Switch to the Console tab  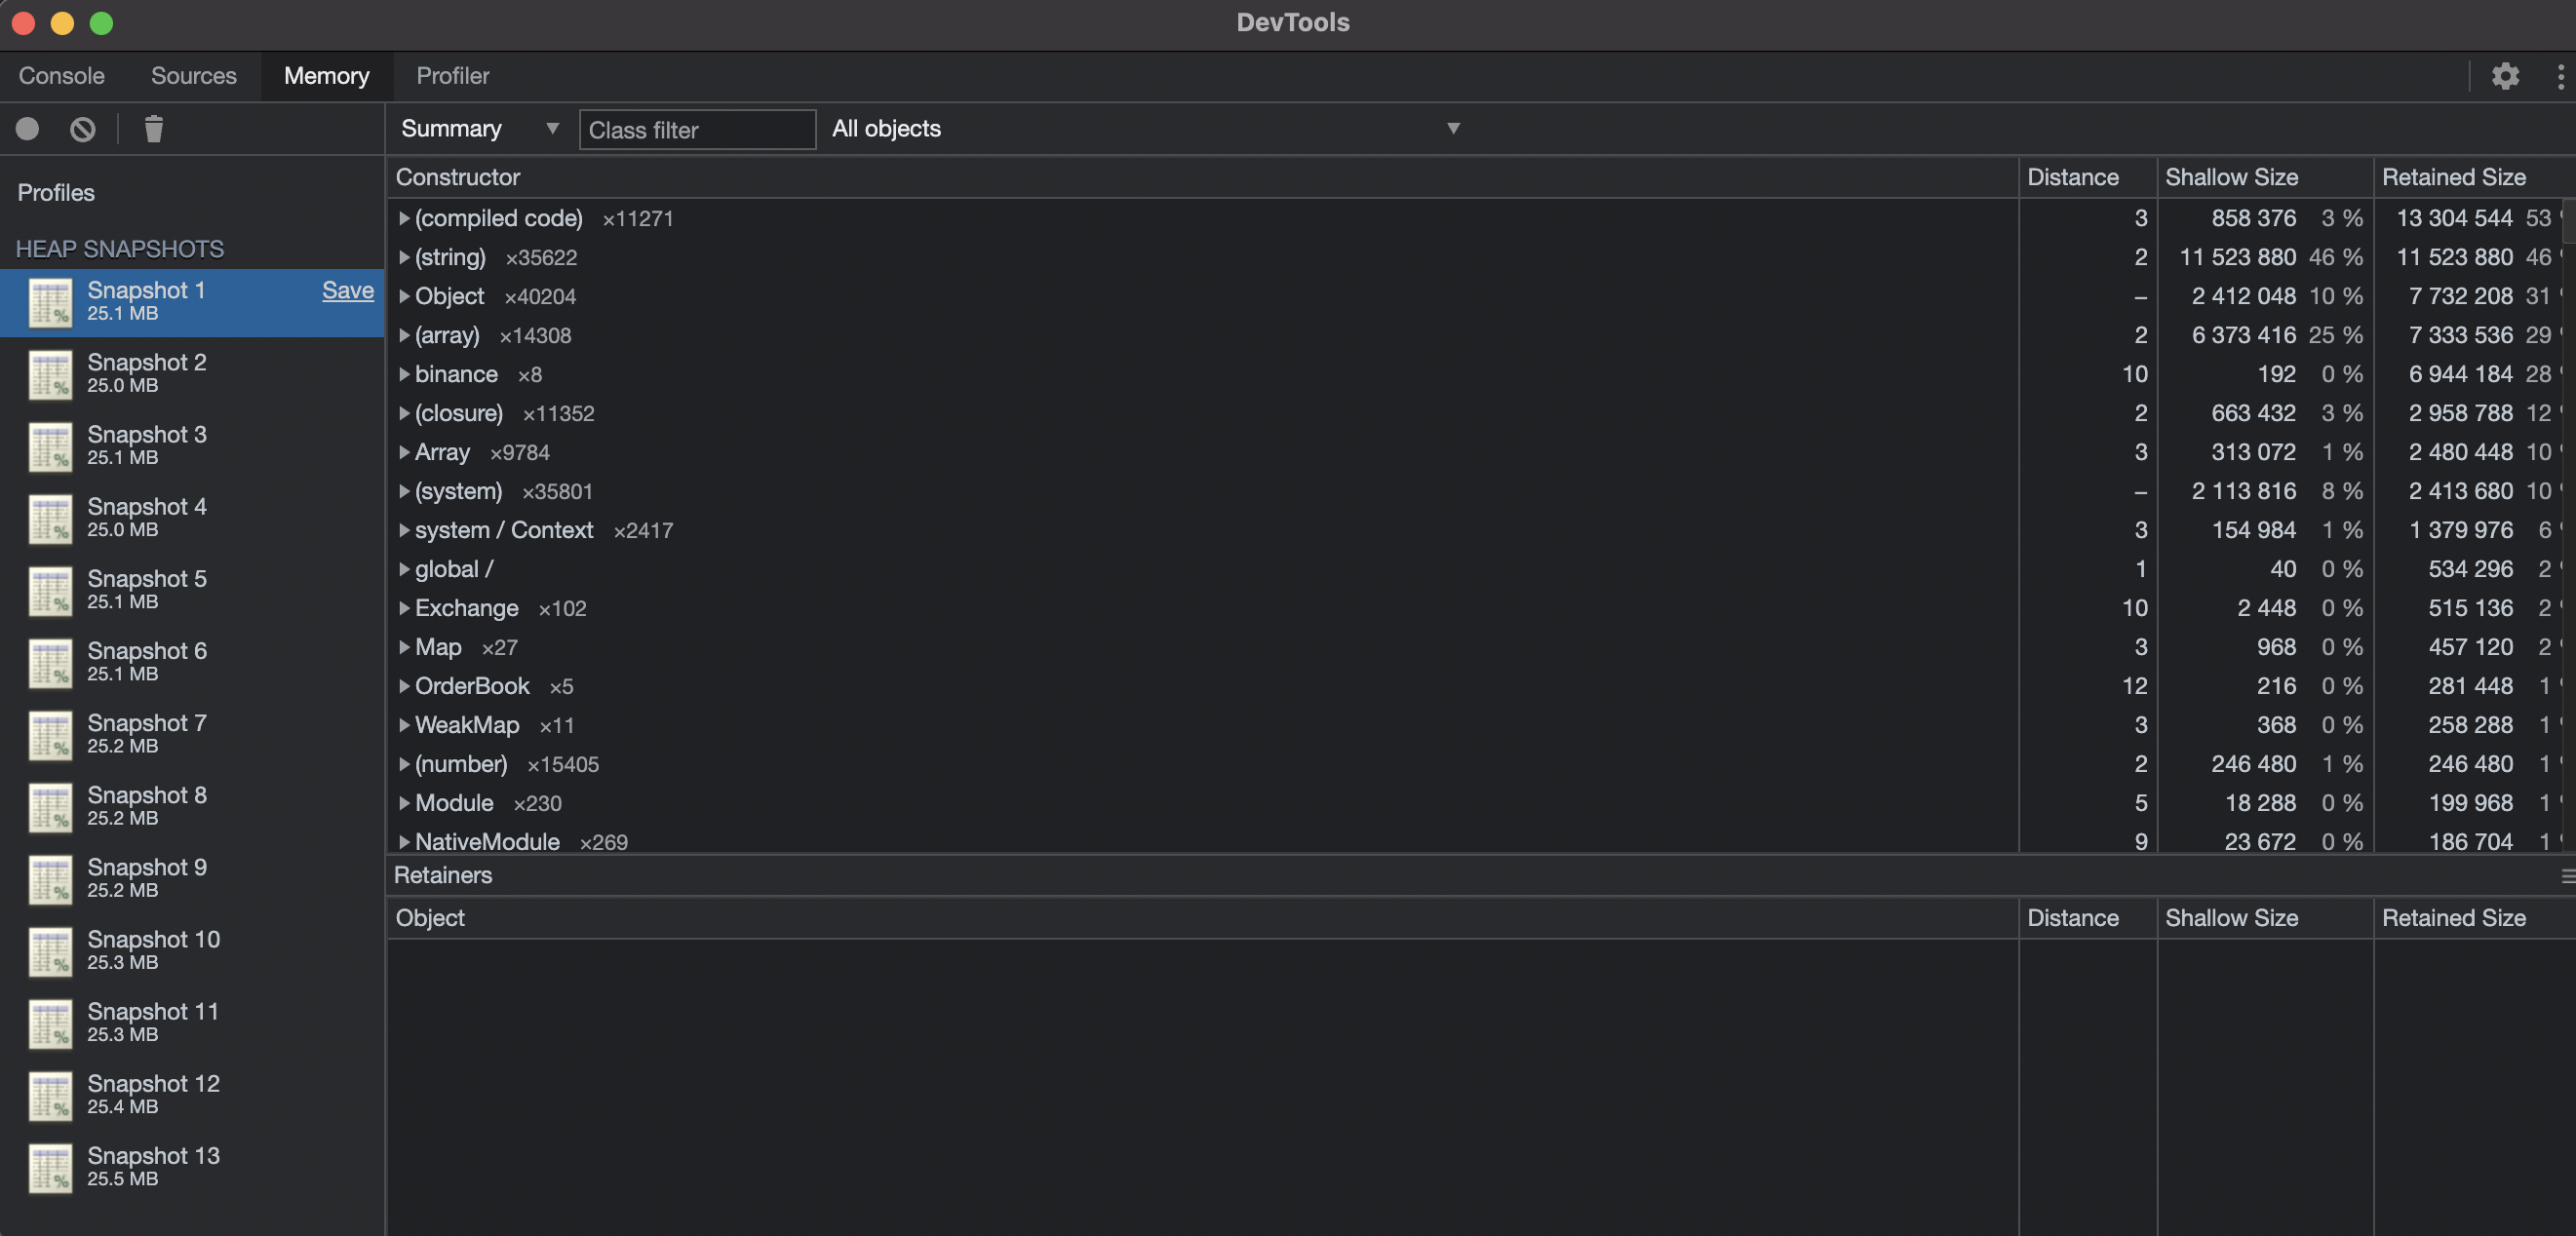click(61, 76)
